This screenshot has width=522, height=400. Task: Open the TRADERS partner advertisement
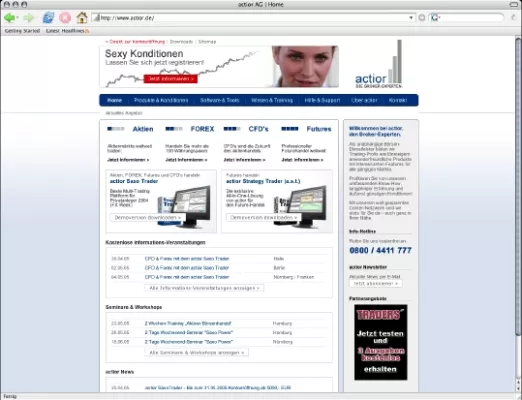(381, 342)
